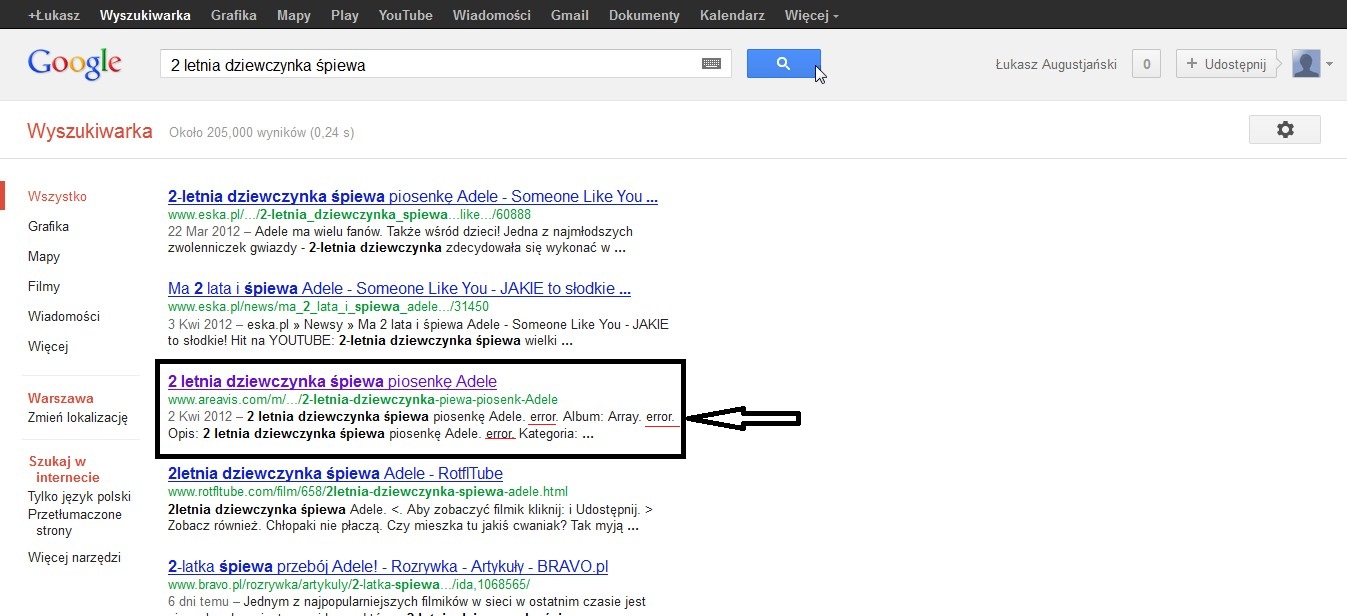Click Zmień lokalizację link
Viewport: 1347px width, 616px height.
(x=78, y=417)
